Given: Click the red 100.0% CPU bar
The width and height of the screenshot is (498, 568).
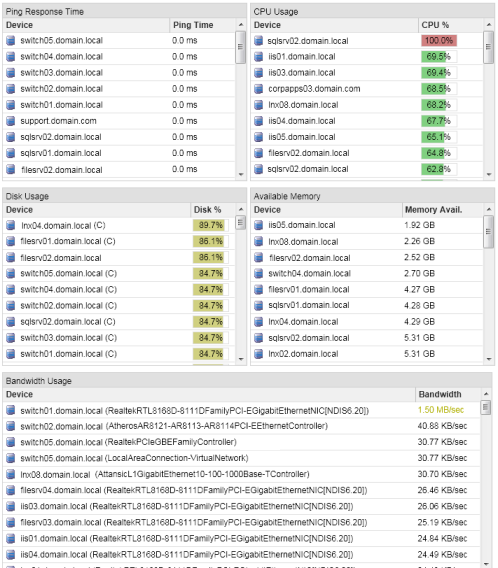Looking at the screenshot, I should 439,41.
